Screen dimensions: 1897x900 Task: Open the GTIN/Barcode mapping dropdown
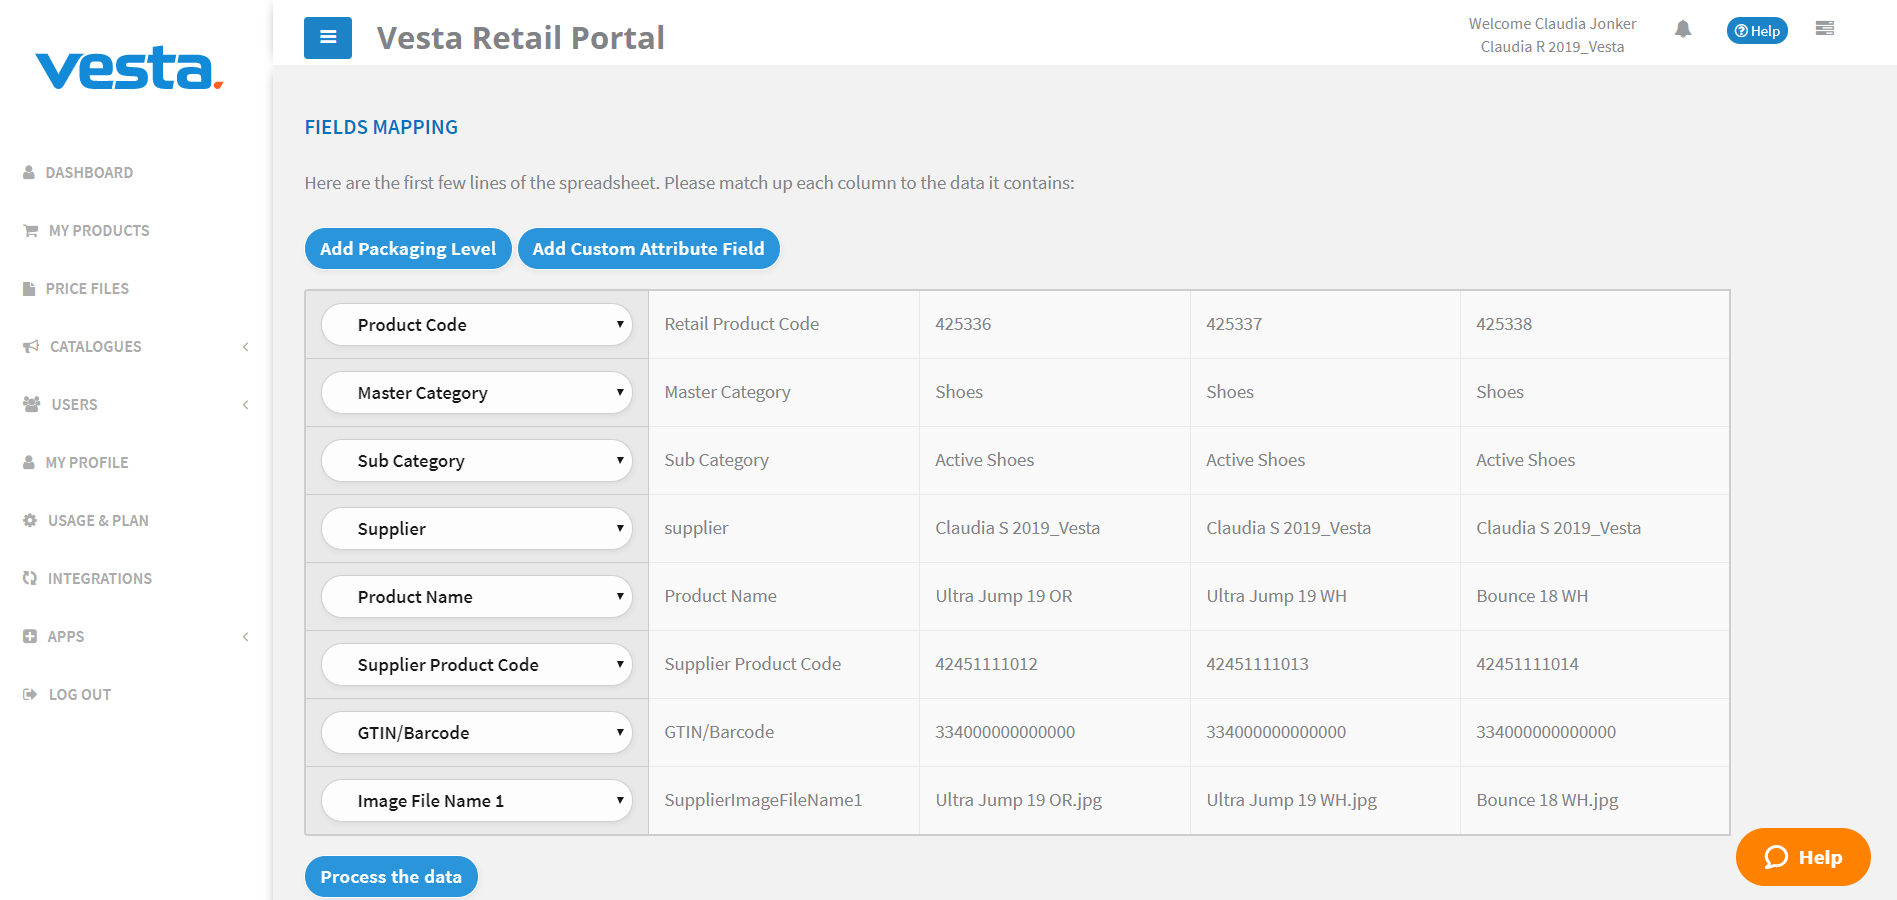[x=477, y=732]
